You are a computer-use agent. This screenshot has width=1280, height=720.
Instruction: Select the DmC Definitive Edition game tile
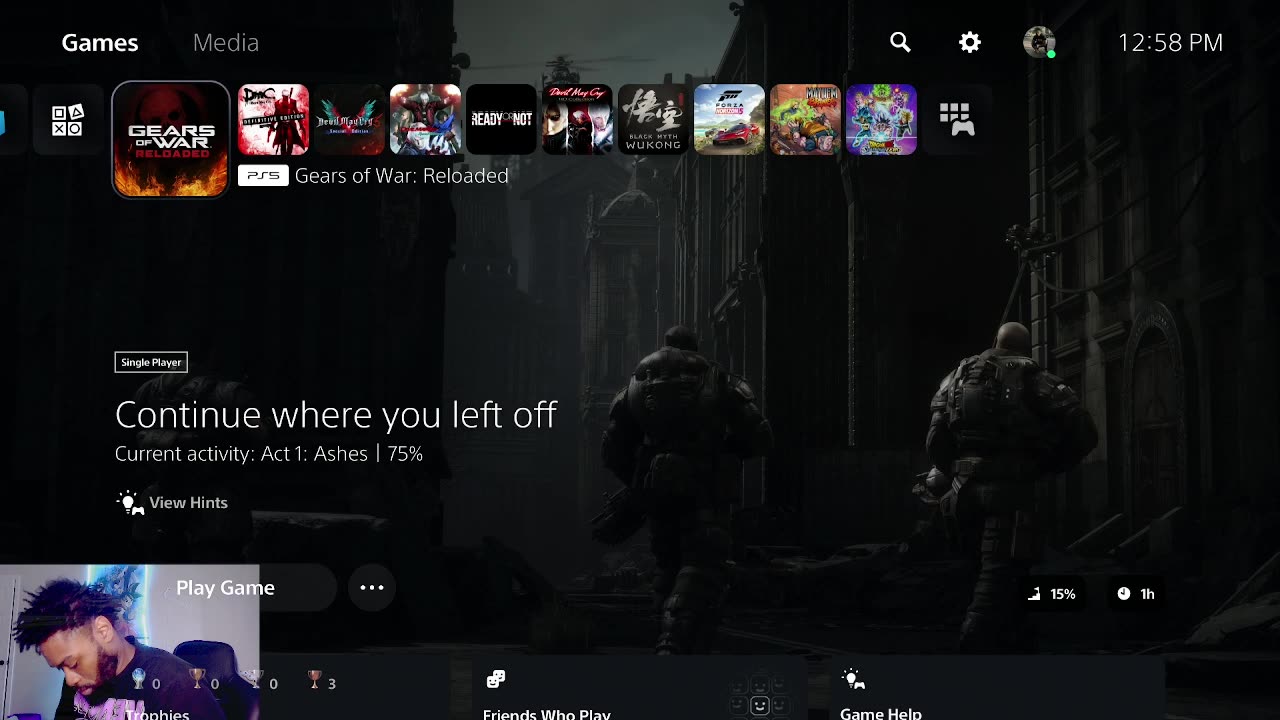pyautogui.click(x=274, y=120)
